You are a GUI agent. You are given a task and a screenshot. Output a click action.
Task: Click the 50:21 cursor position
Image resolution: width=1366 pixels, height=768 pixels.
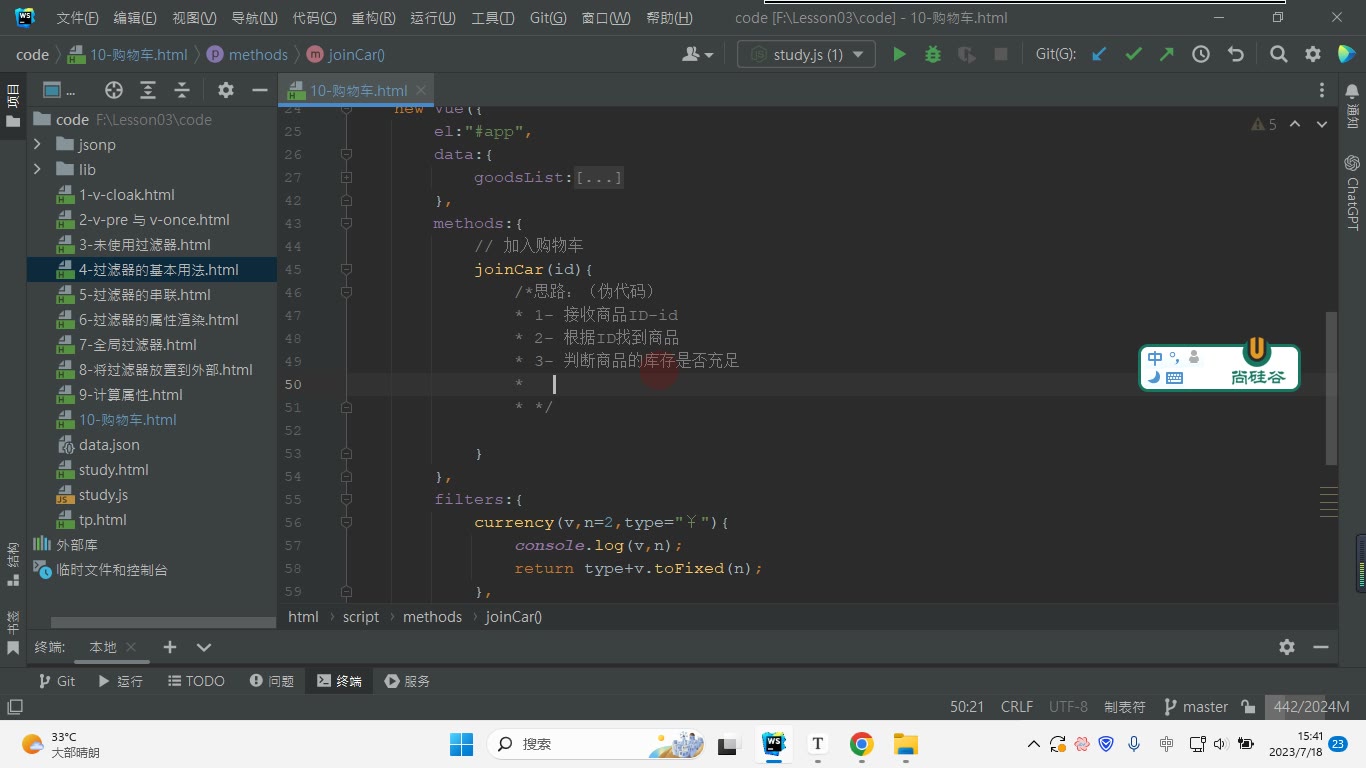967,707
